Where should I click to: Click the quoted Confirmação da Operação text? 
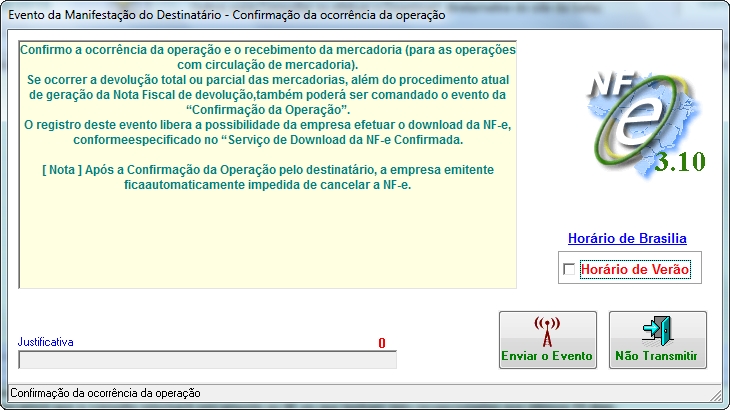[267, 108]
